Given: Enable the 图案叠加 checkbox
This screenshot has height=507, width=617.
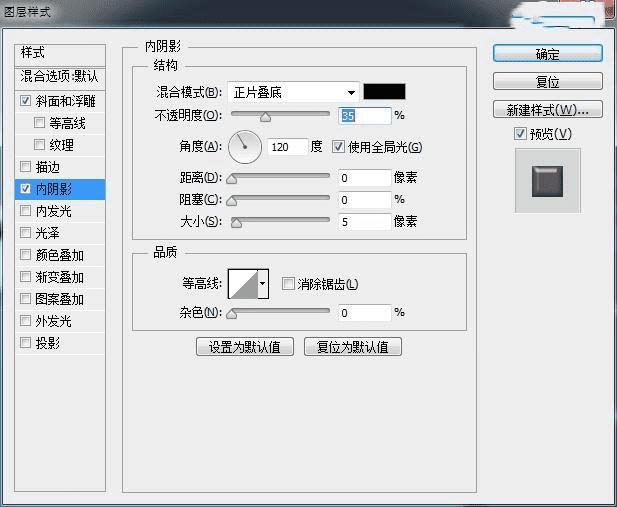Looking at the screenshot, I should click(25, 299).
